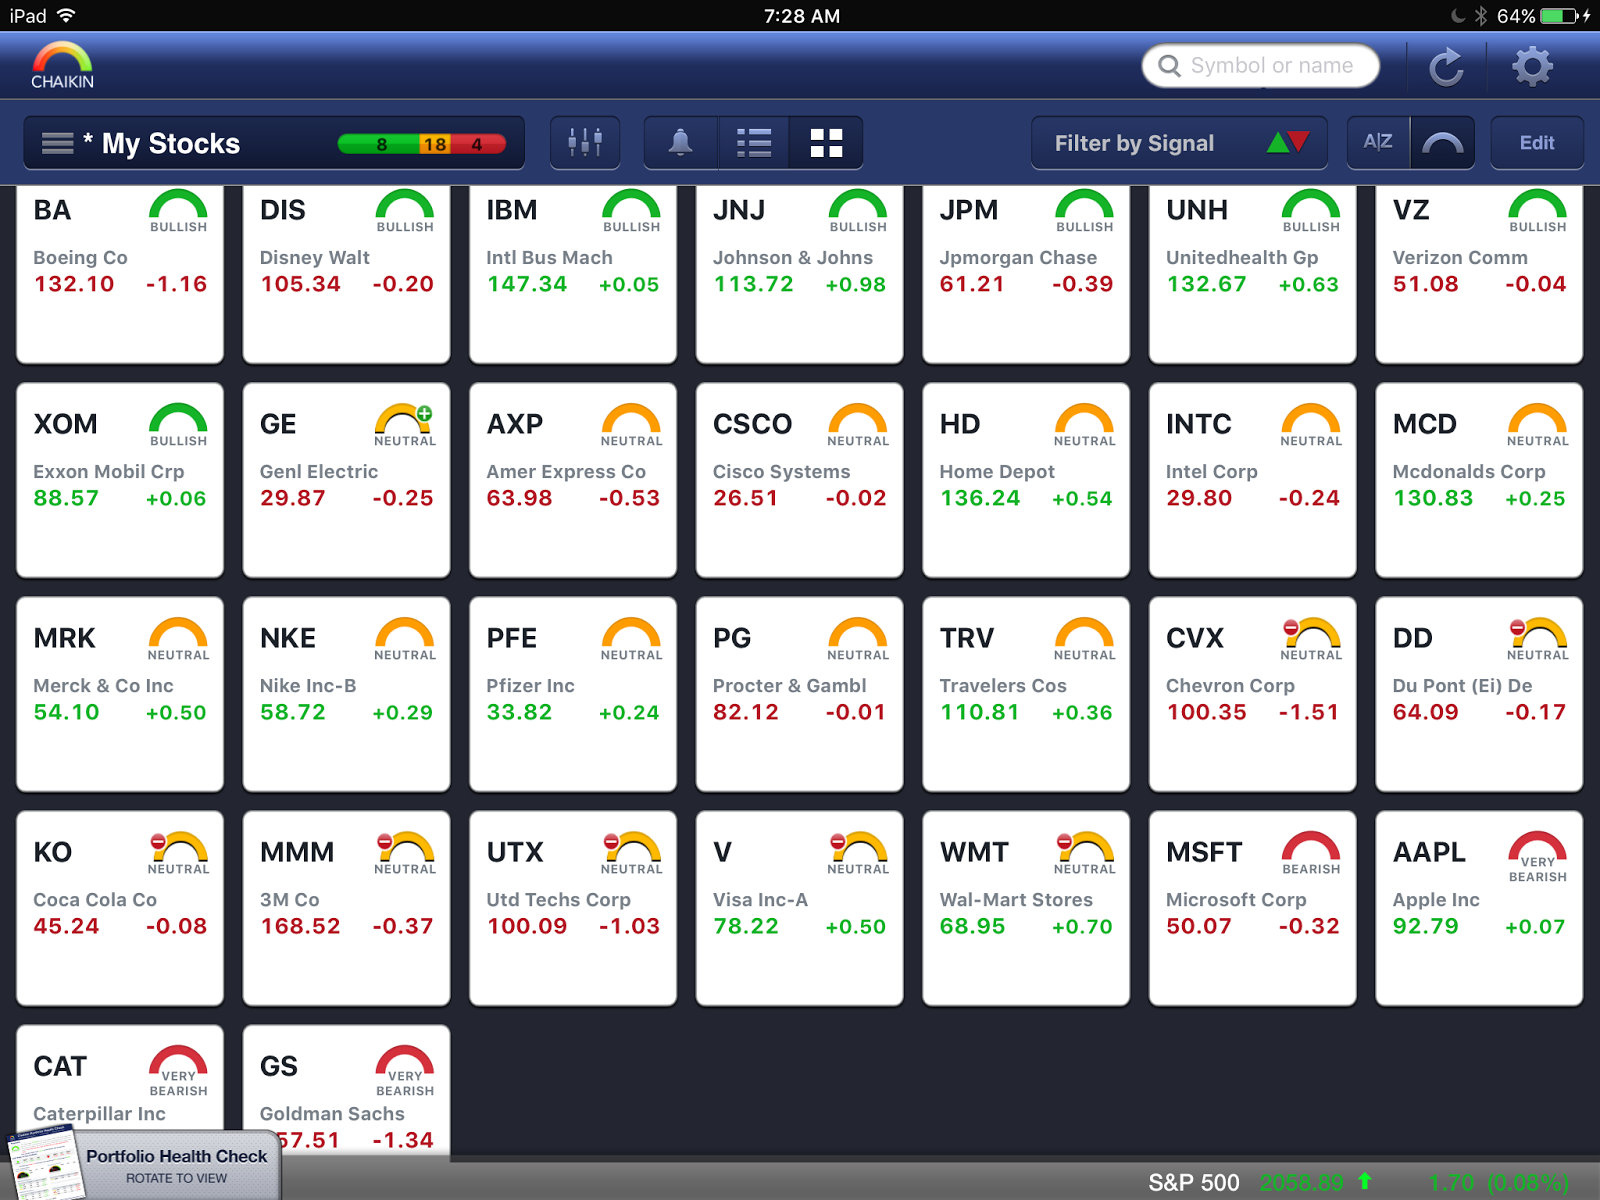Click the magnifier search icon
1600x1200 pixels.
1169,66
